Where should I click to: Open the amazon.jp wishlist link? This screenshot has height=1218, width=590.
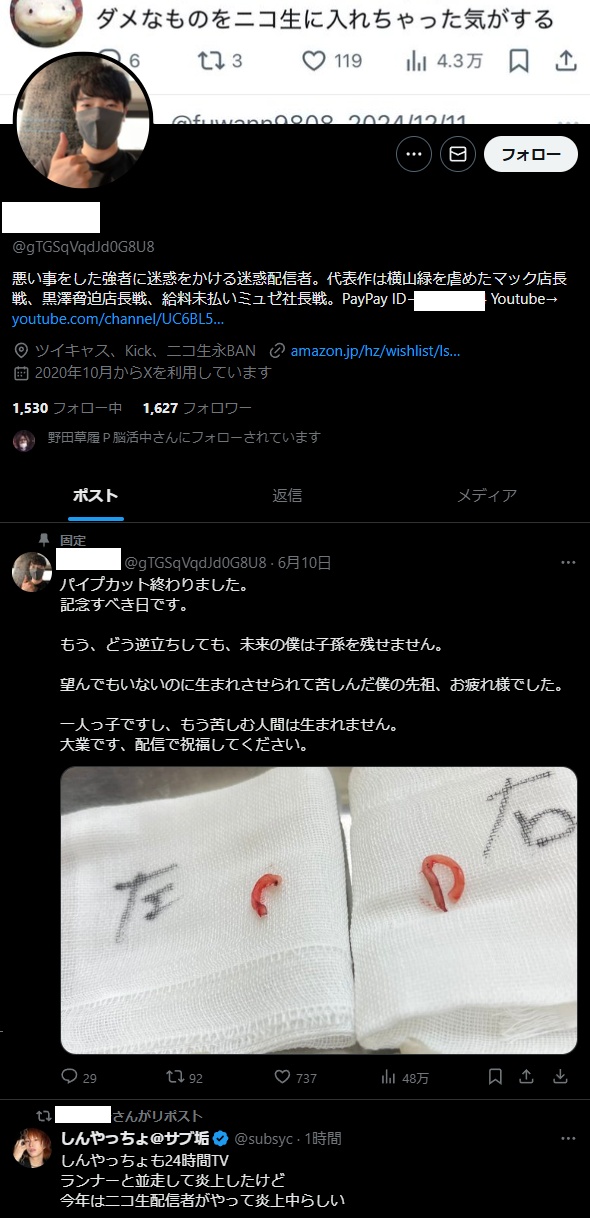point(375,351)
